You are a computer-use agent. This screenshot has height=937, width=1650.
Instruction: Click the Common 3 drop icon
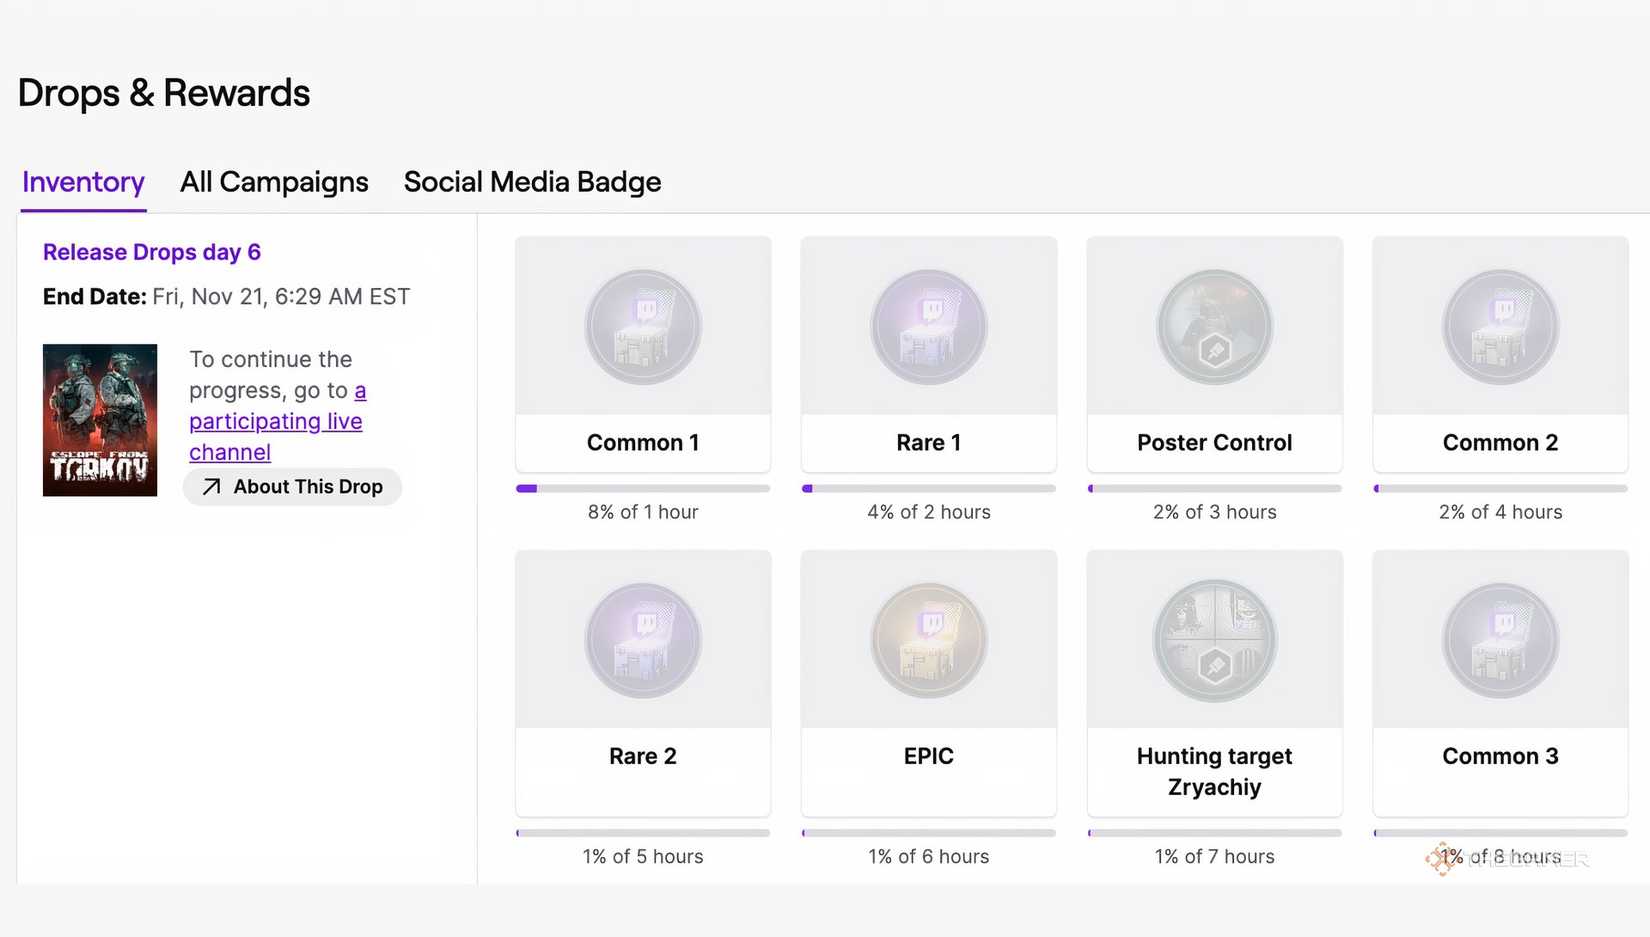[x=1499, y=640]
